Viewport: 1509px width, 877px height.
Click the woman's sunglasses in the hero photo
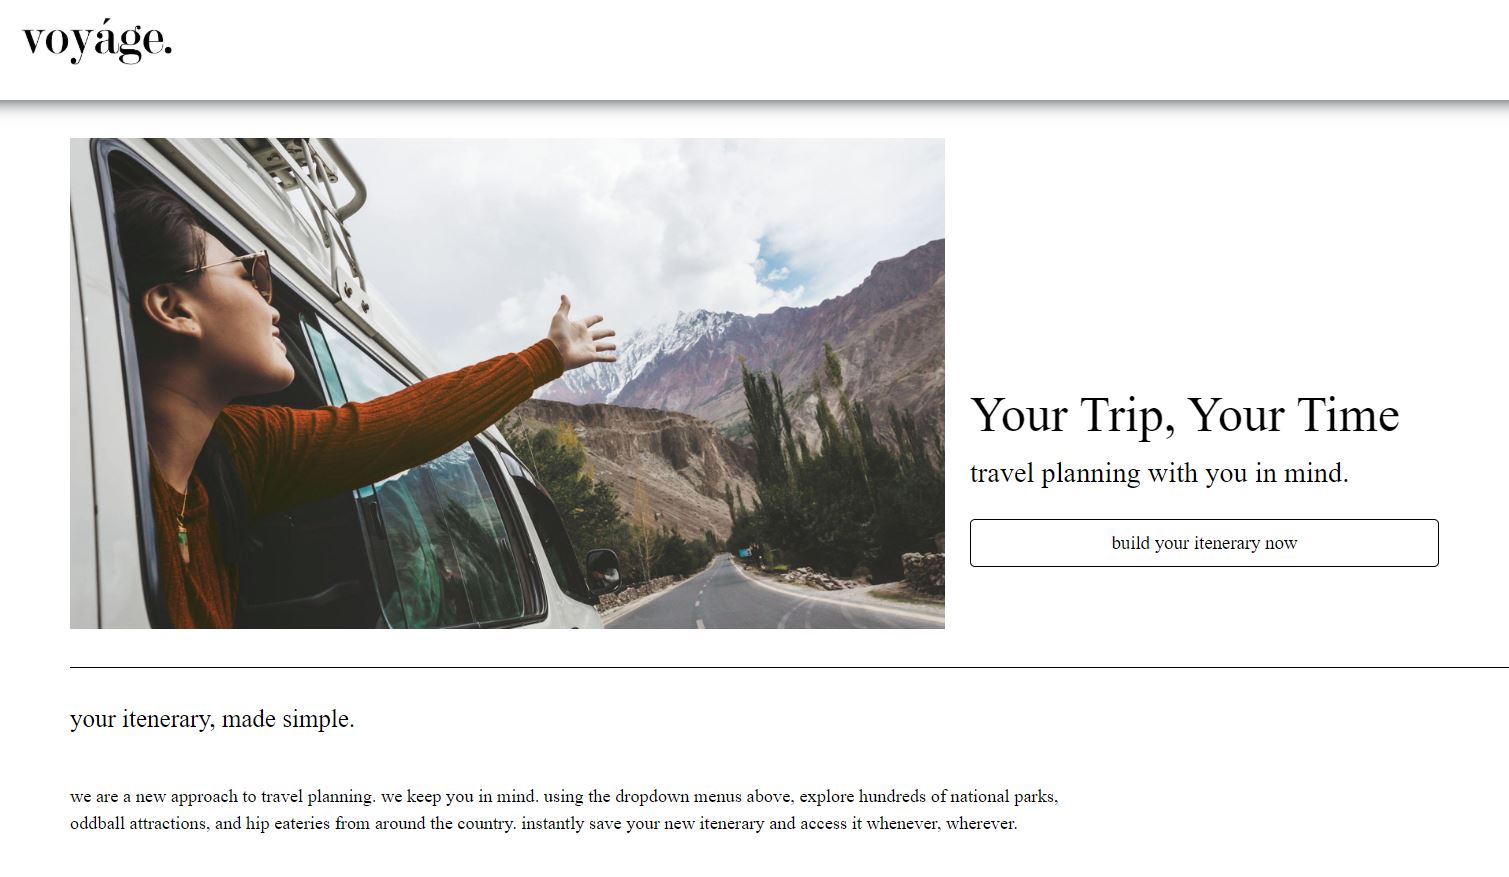click(x=237, y=271)
